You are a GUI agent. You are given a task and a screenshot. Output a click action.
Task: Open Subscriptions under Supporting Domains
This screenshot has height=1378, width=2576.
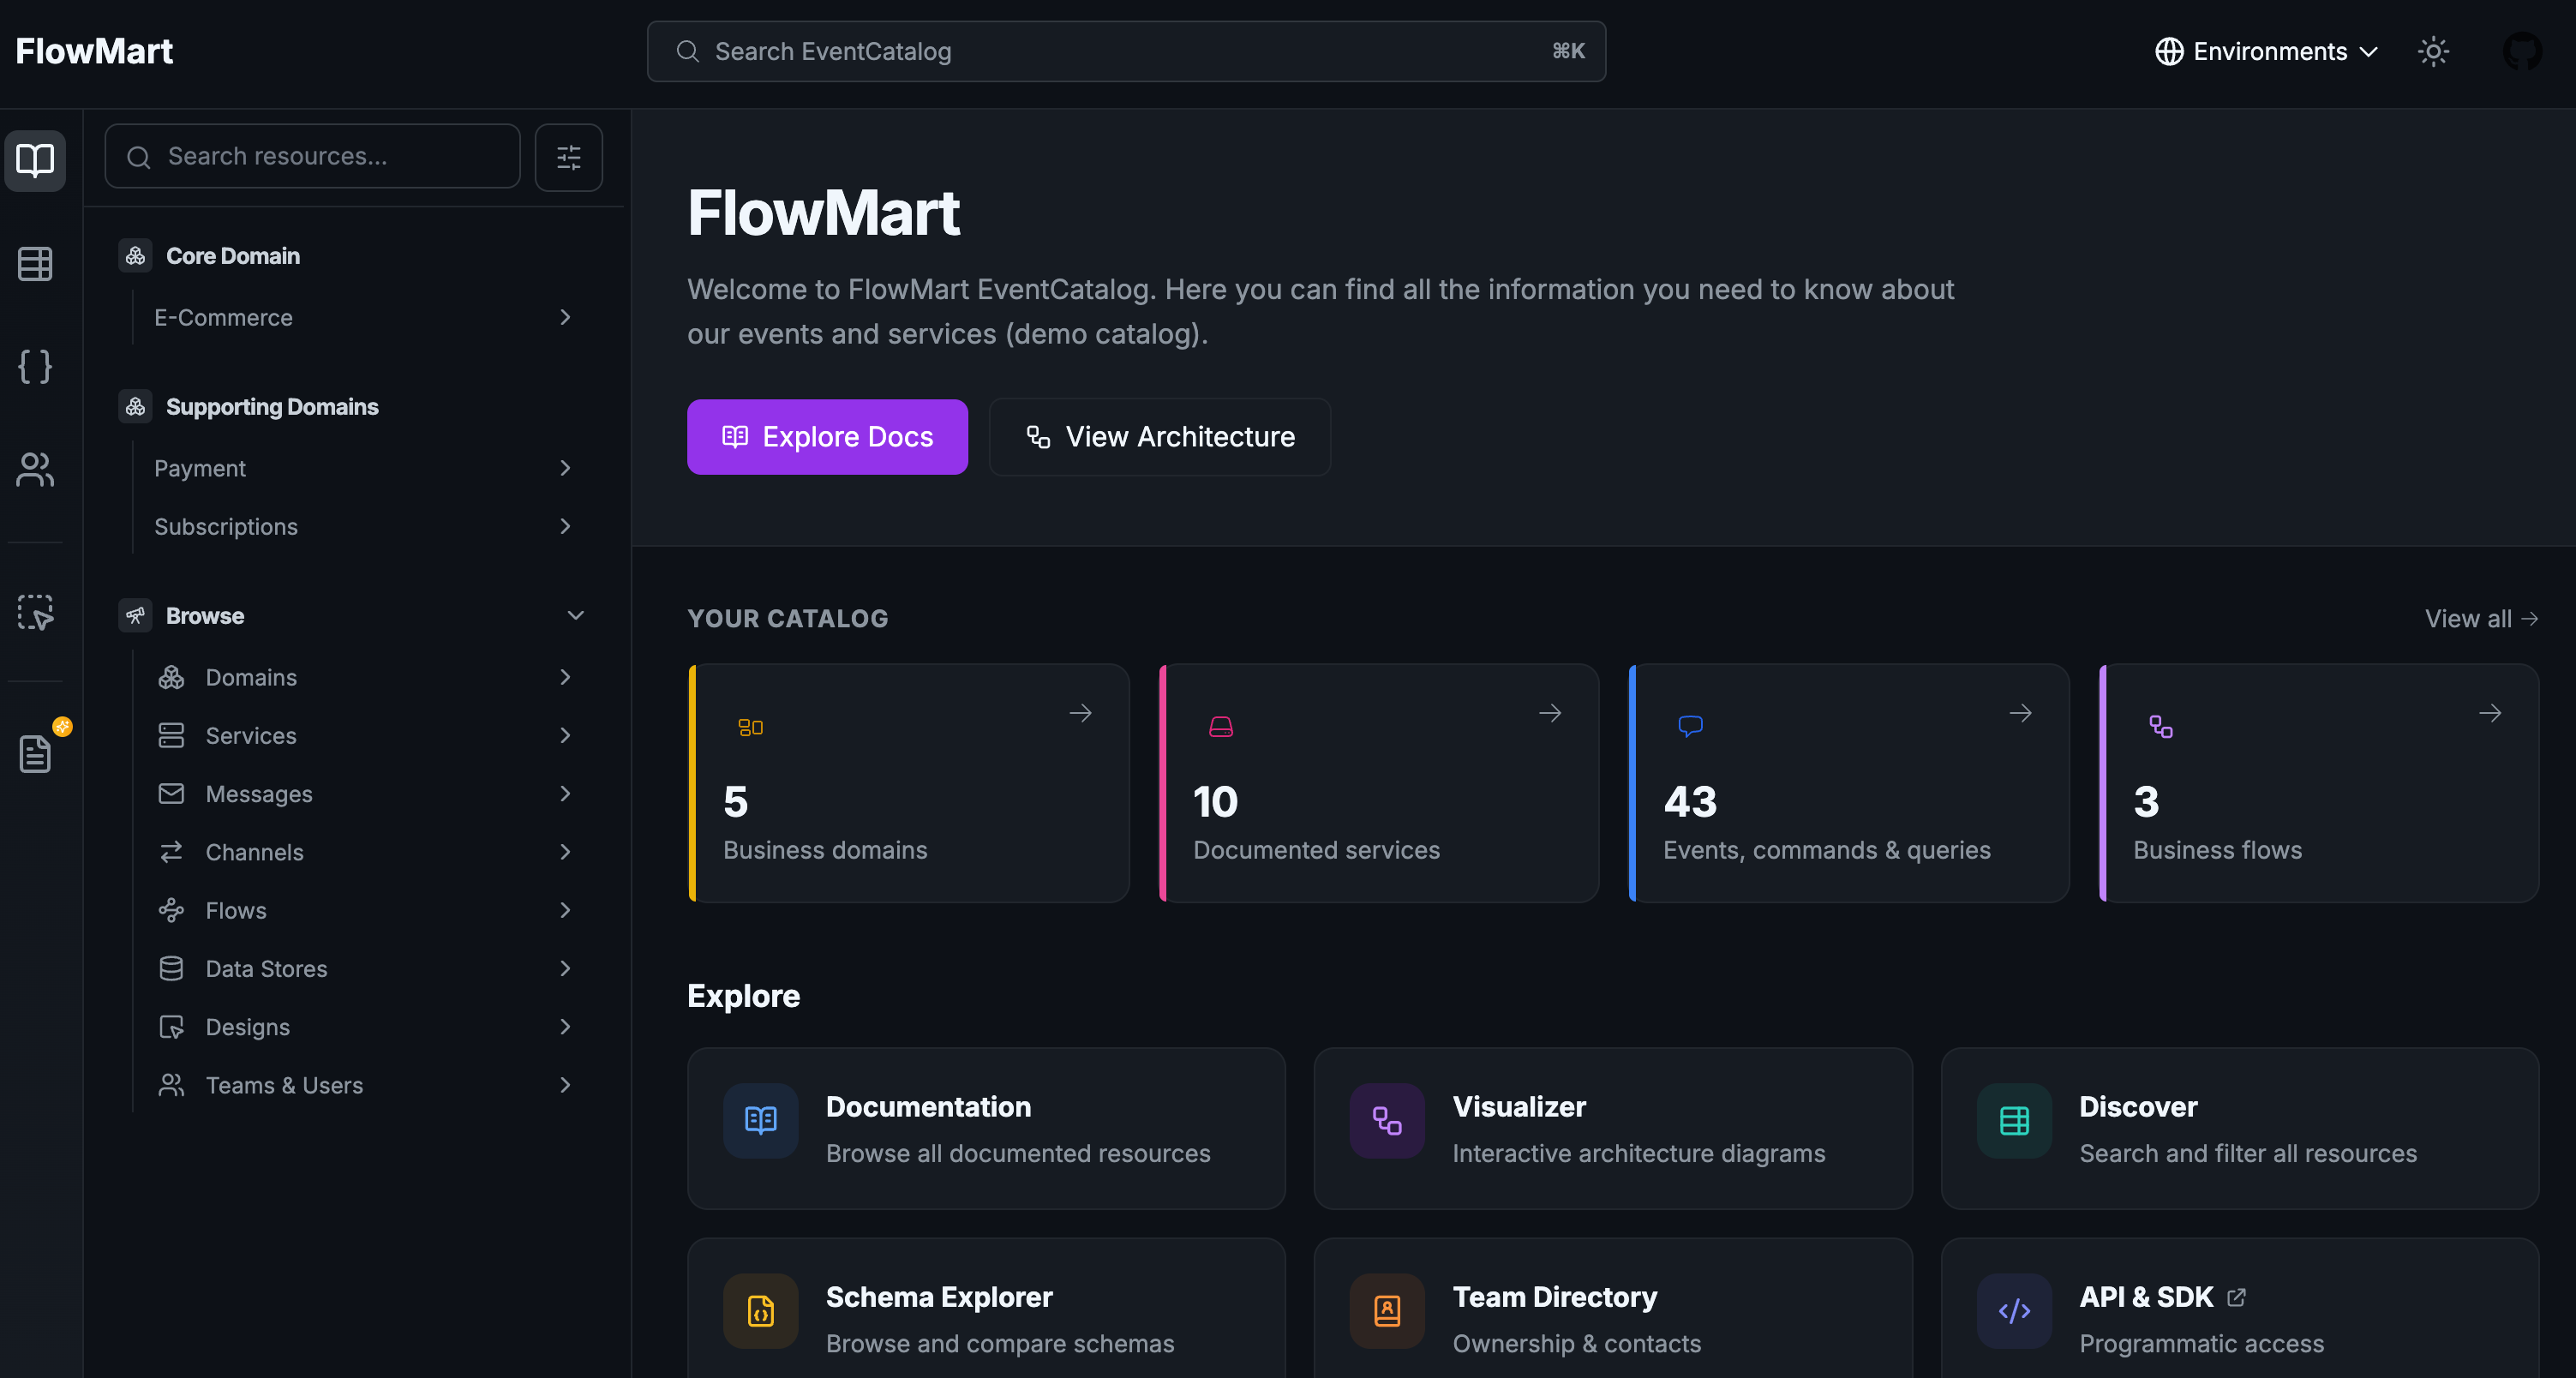[226, 526]
